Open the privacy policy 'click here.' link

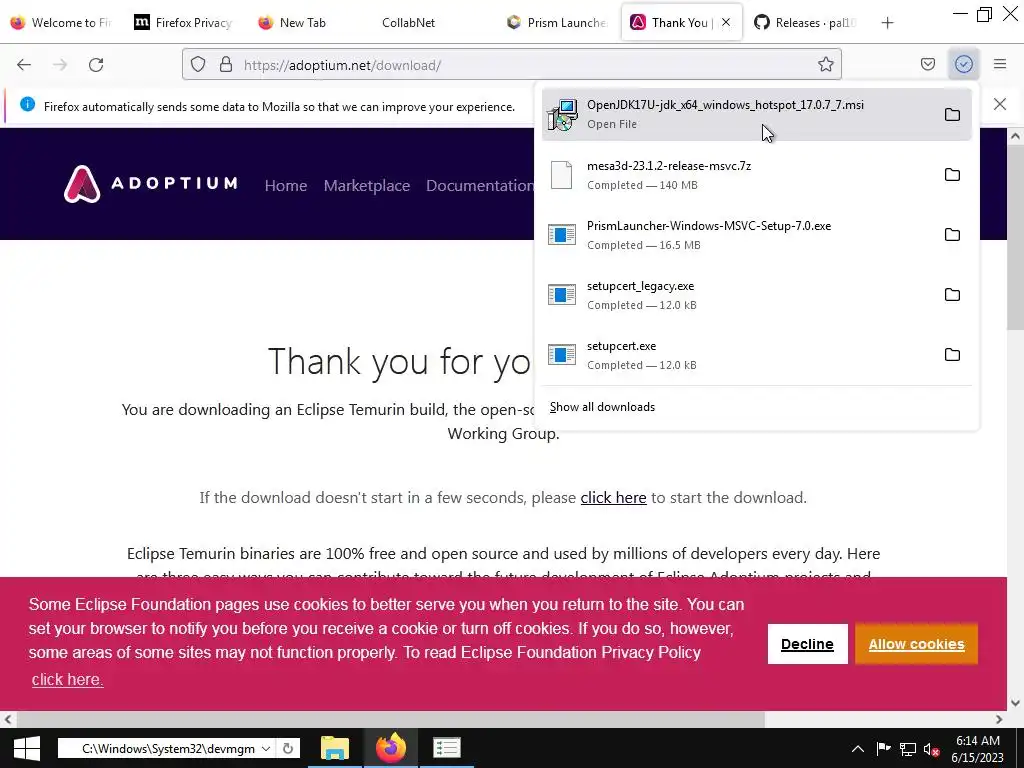(x=67, y=680)
